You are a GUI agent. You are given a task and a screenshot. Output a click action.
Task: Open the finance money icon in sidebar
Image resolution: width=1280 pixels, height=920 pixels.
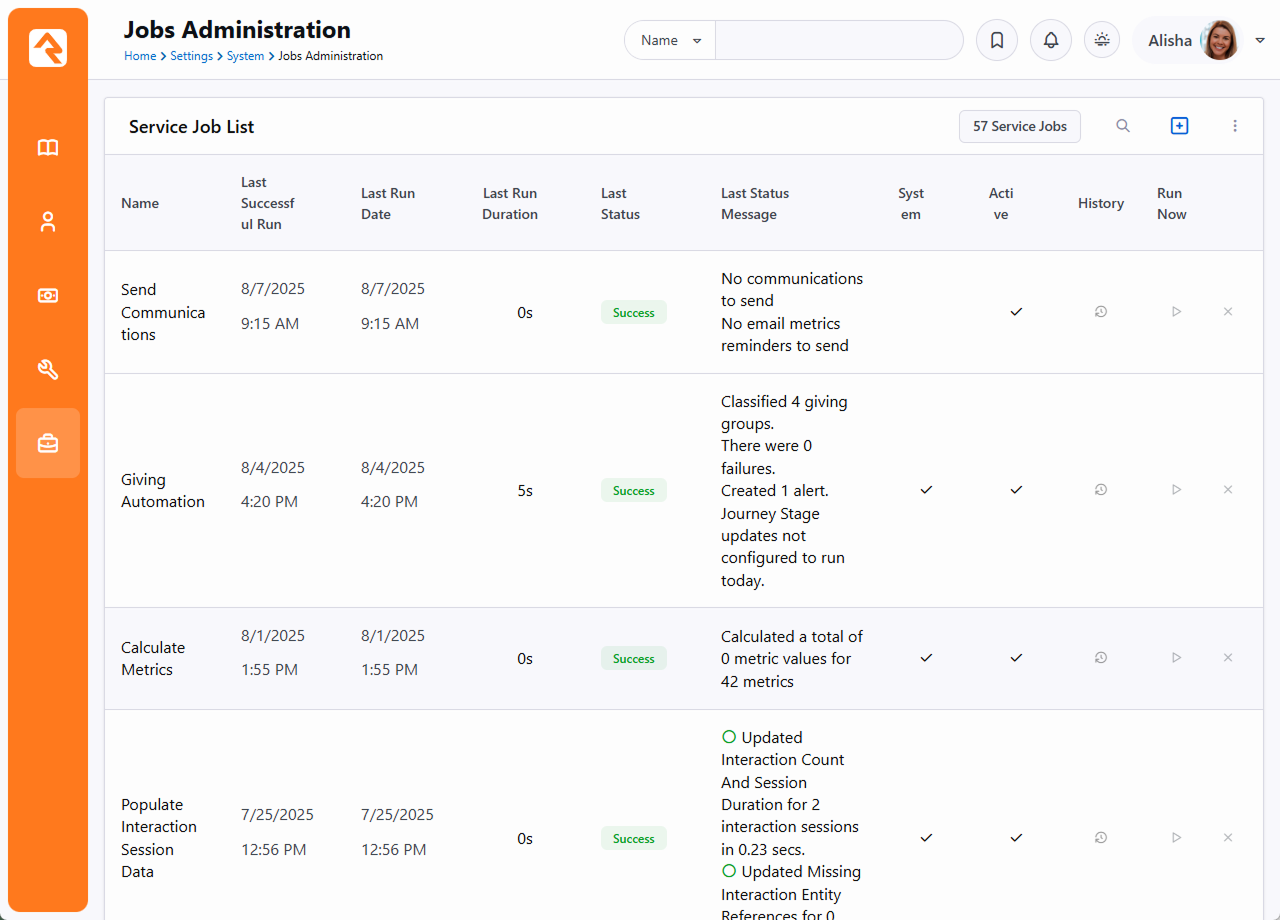48,296
